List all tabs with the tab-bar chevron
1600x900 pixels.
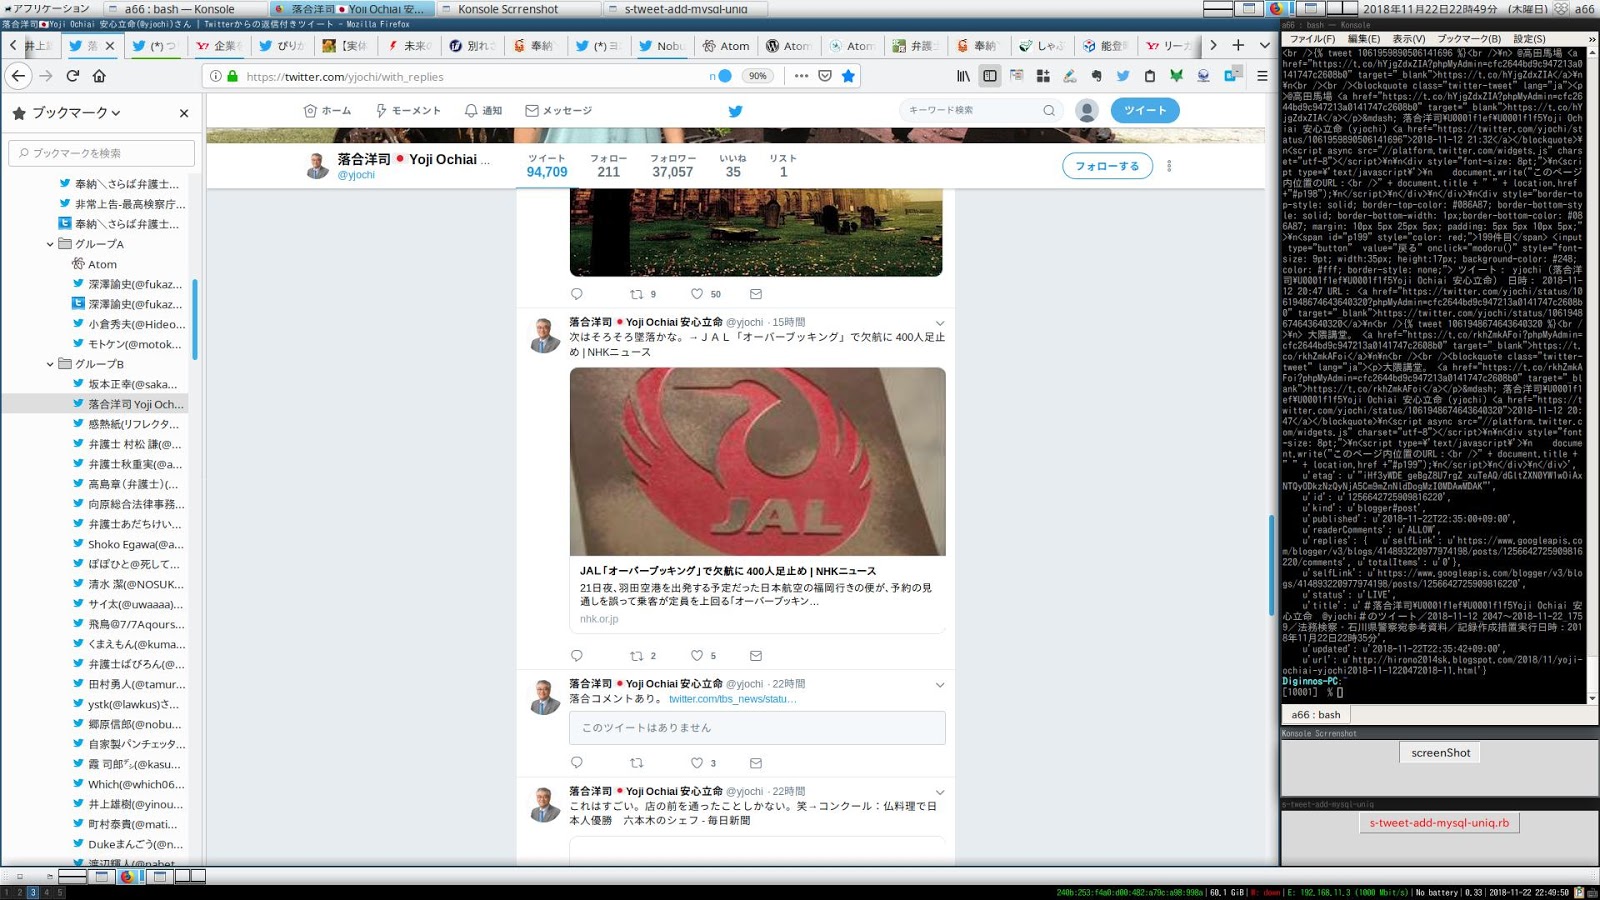[x=1264, y=45]
